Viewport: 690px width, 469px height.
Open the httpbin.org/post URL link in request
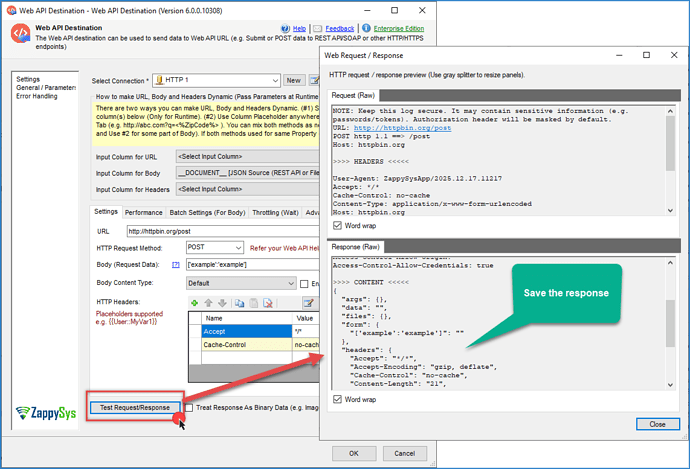tap(402, 128)
